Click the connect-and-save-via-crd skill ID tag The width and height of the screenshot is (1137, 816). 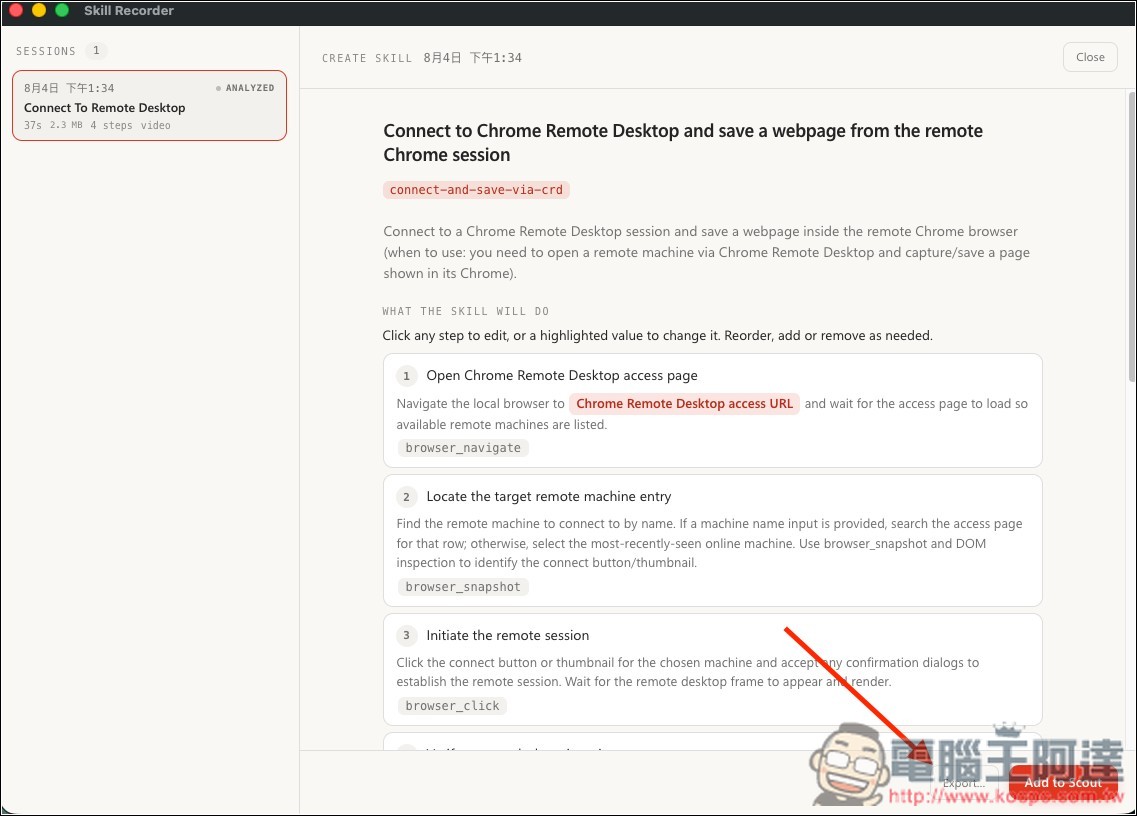pyautogui.click(x=476, y=189)
